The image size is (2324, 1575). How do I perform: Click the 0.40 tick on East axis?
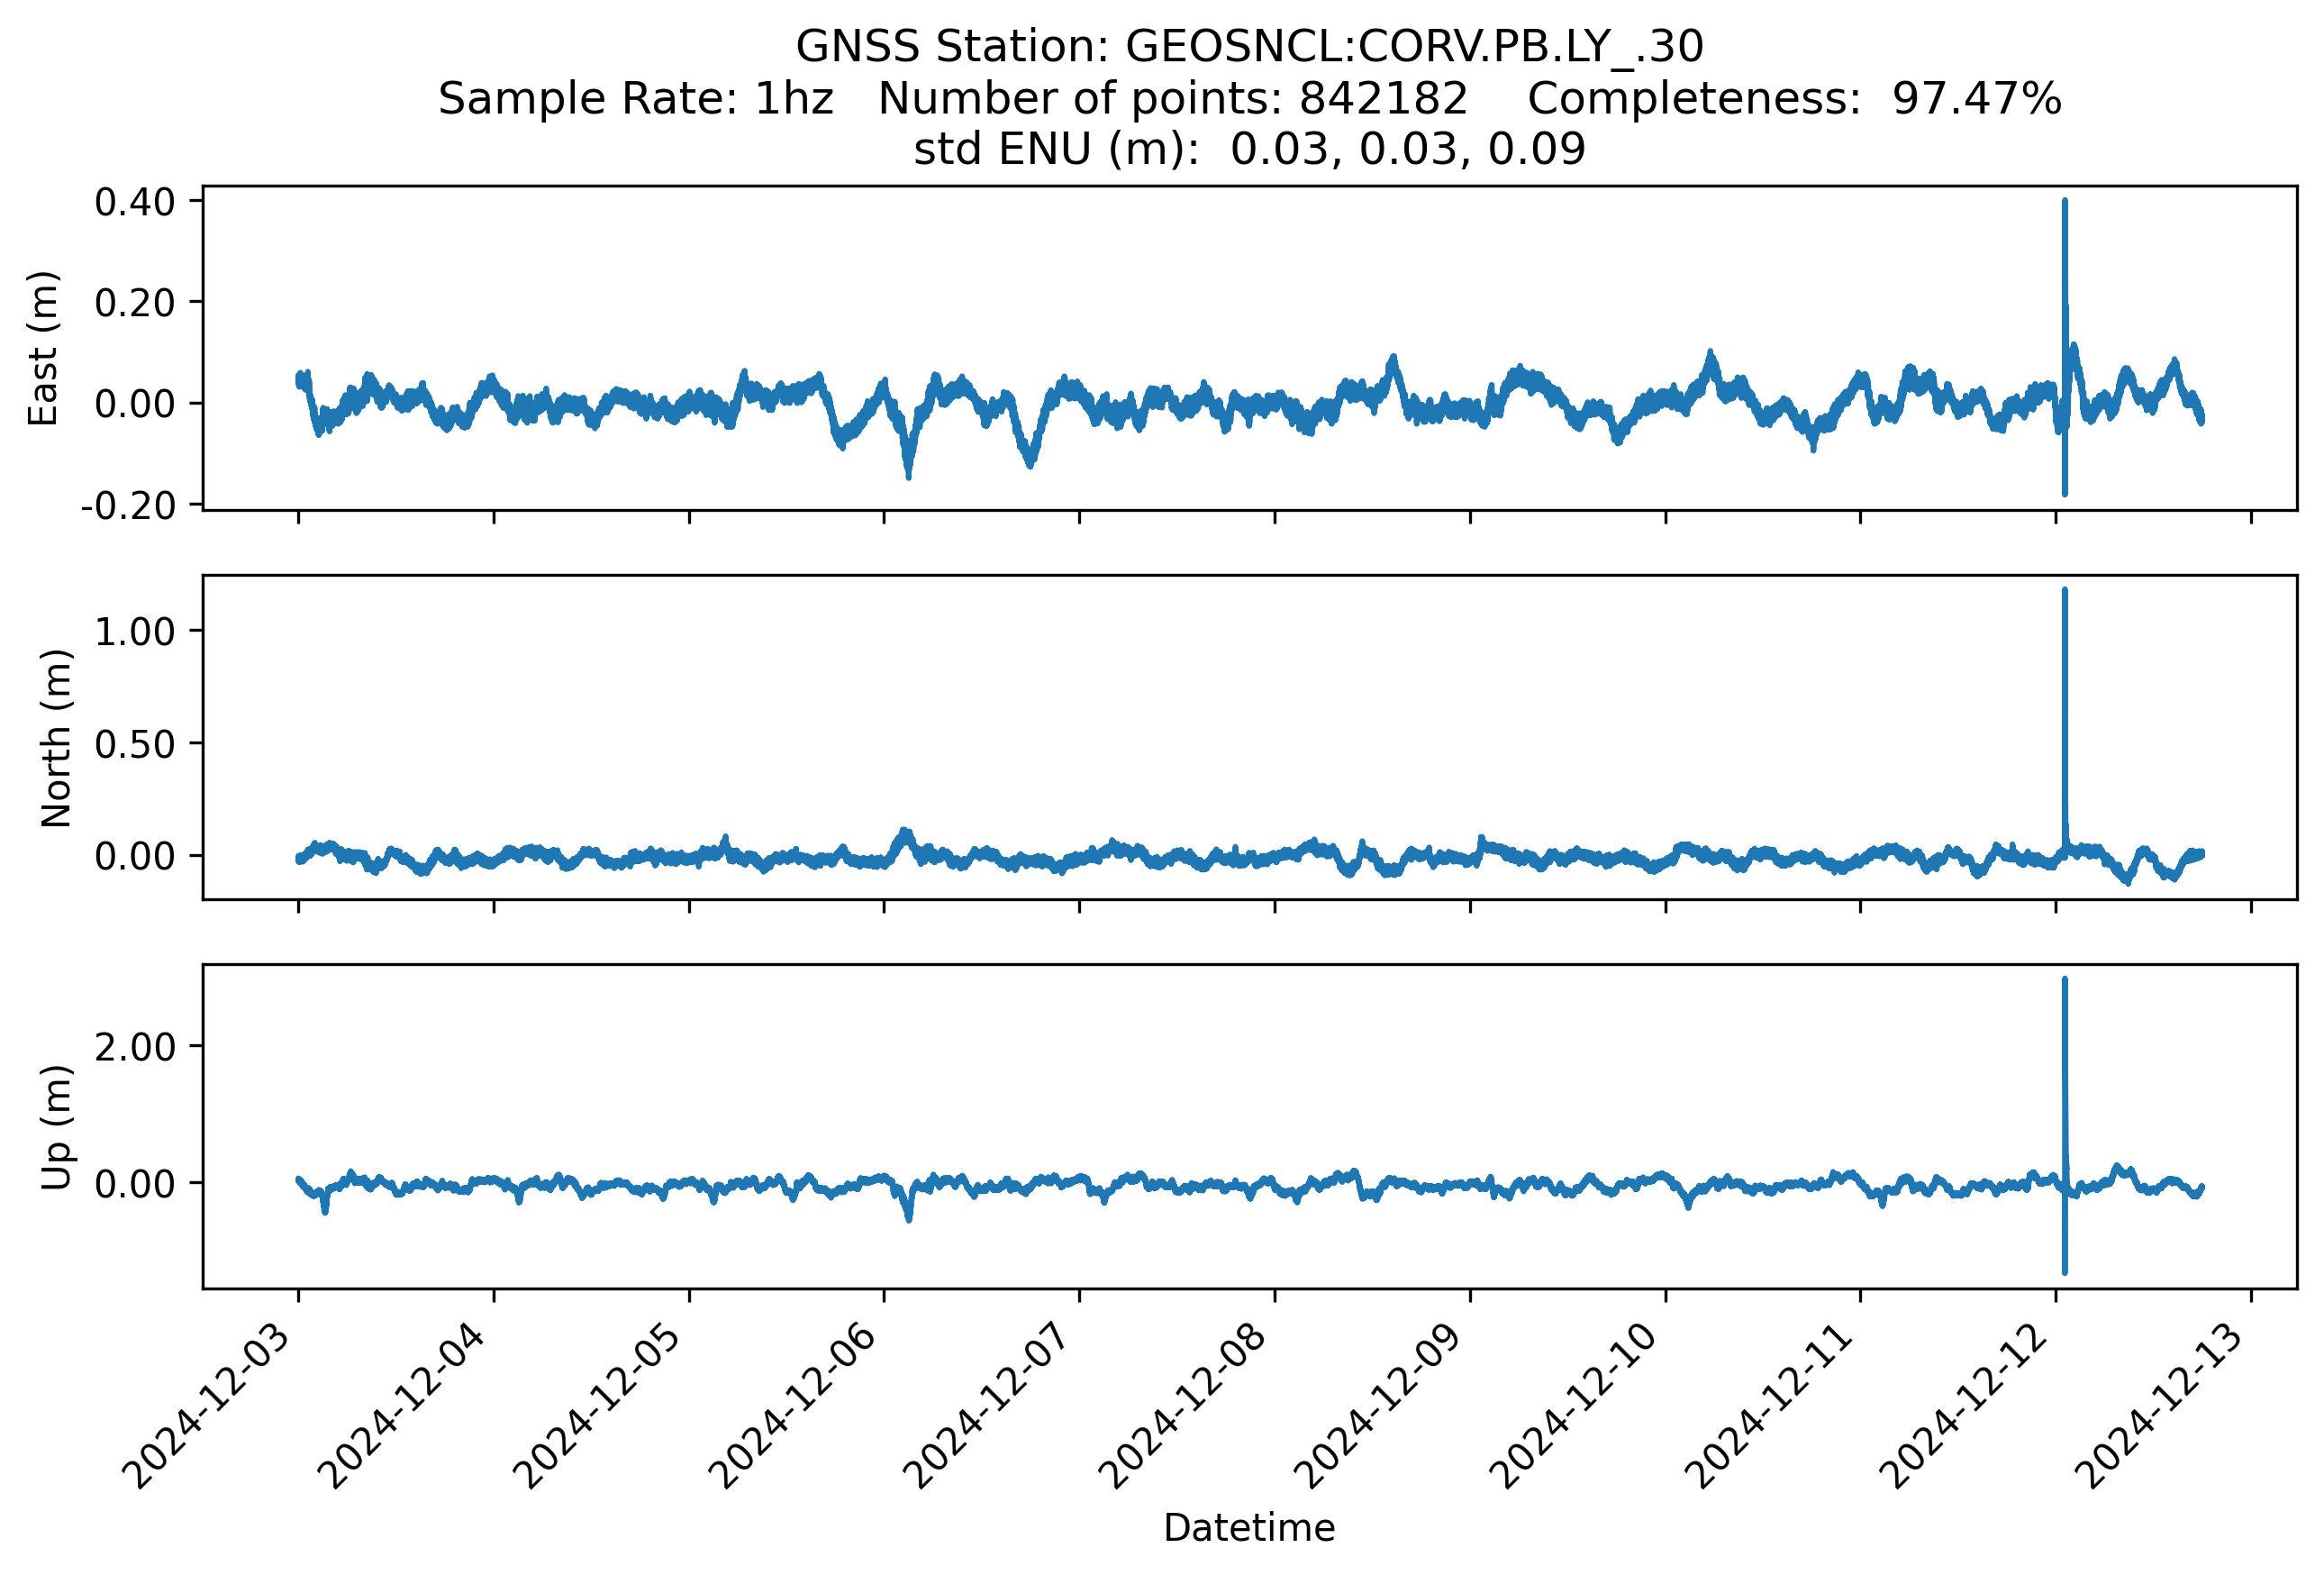point(134,202)
